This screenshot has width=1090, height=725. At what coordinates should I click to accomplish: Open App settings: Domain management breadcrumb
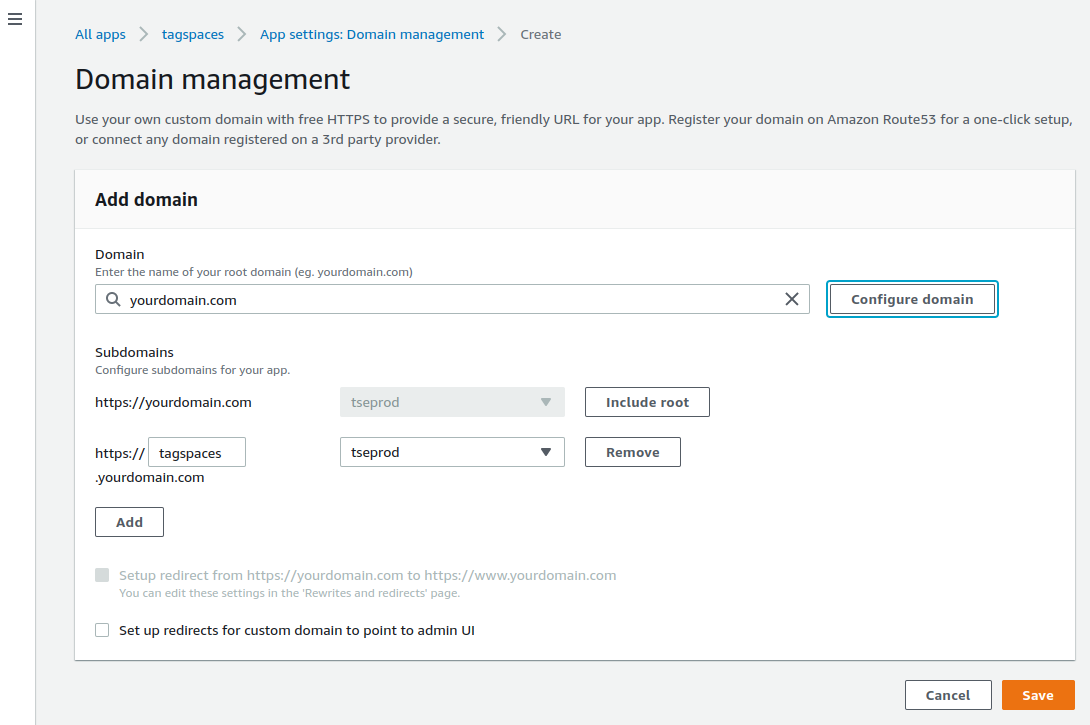[x=372, y=35]
